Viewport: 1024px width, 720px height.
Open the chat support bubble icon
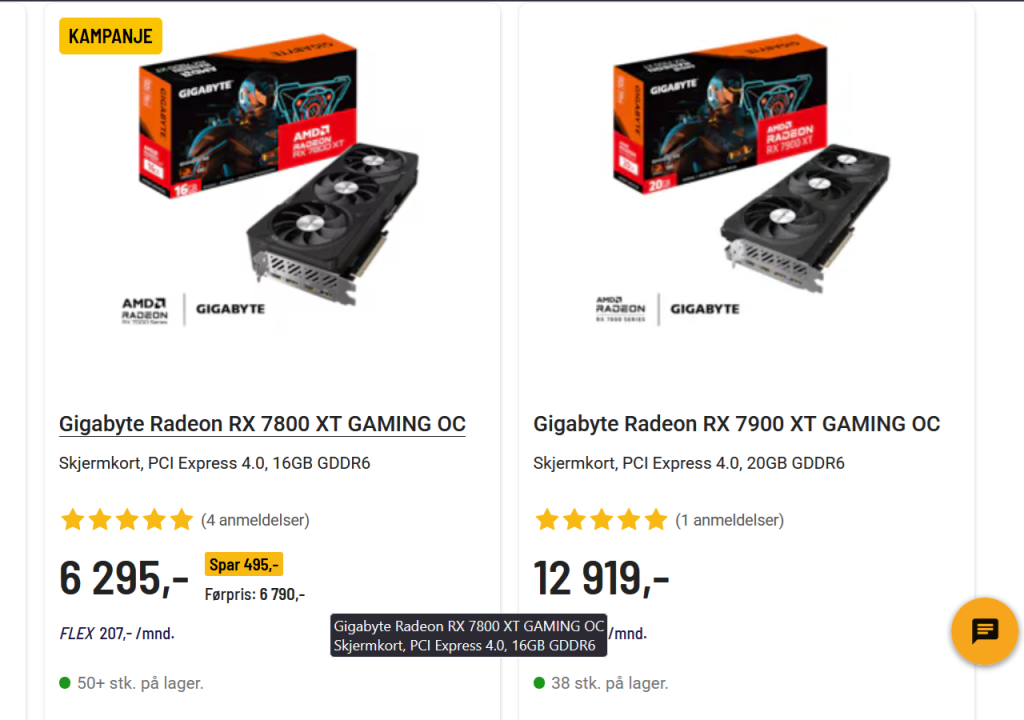[x=984, y=631]
